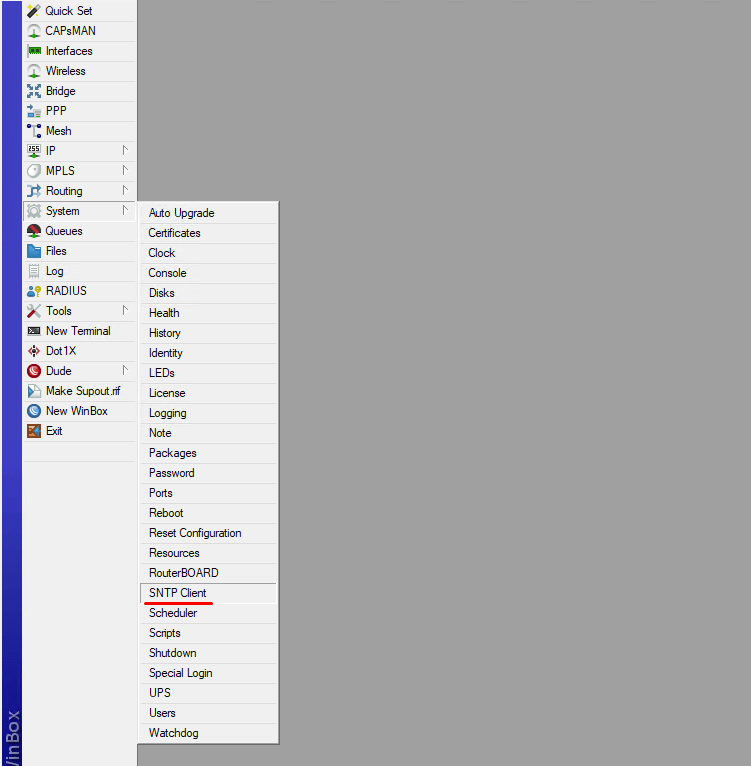Open Identity menu entry
This screenshot has width=751, height=766.
coord(208,353)
